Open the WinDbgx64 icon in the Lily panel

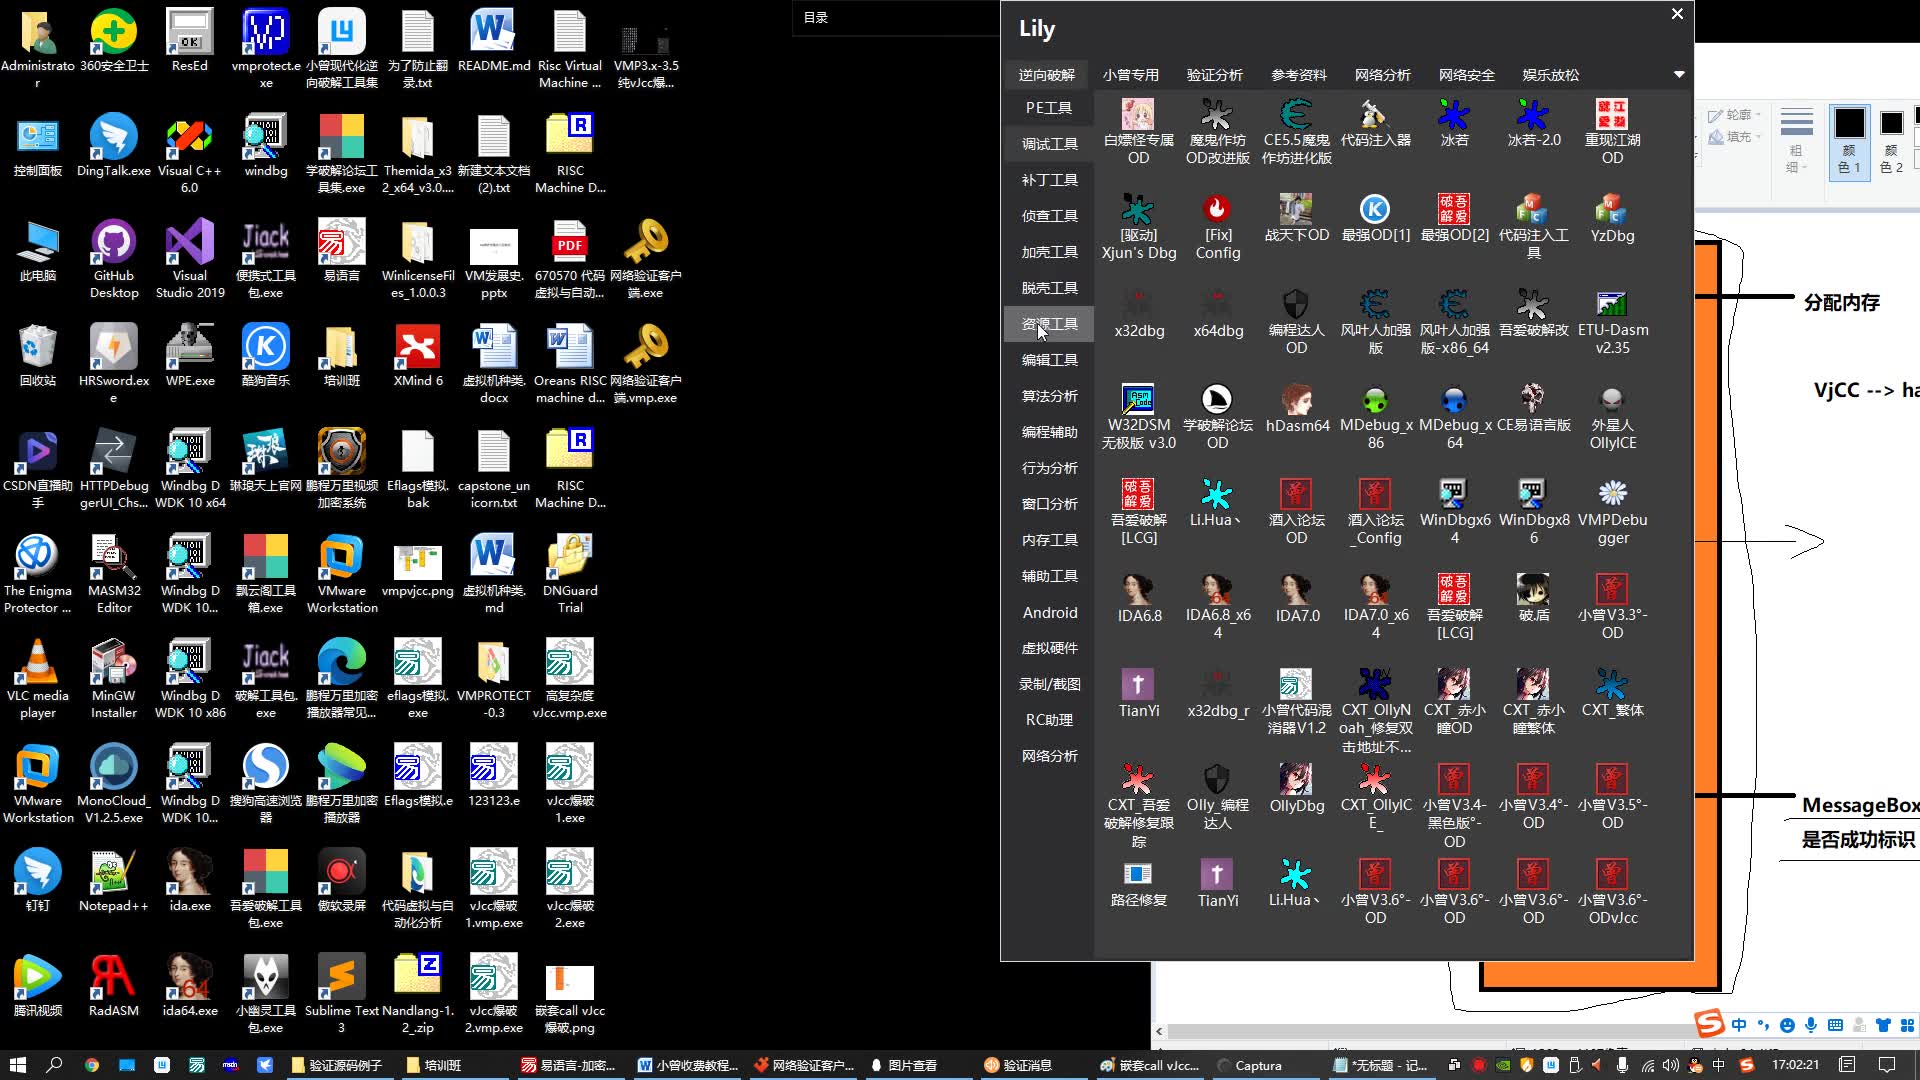click(1454, 496)
